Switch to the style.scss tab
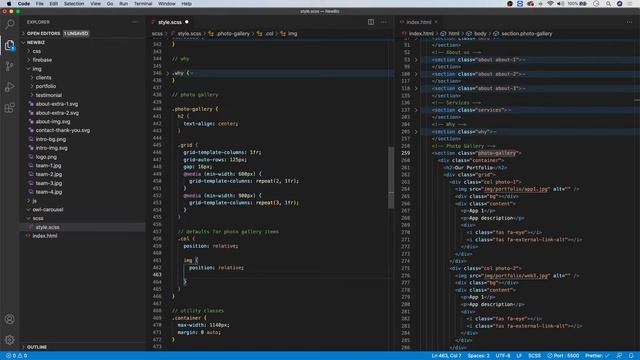Image resolution: width=640 pixels, height=360 pixels. (170, 22)
